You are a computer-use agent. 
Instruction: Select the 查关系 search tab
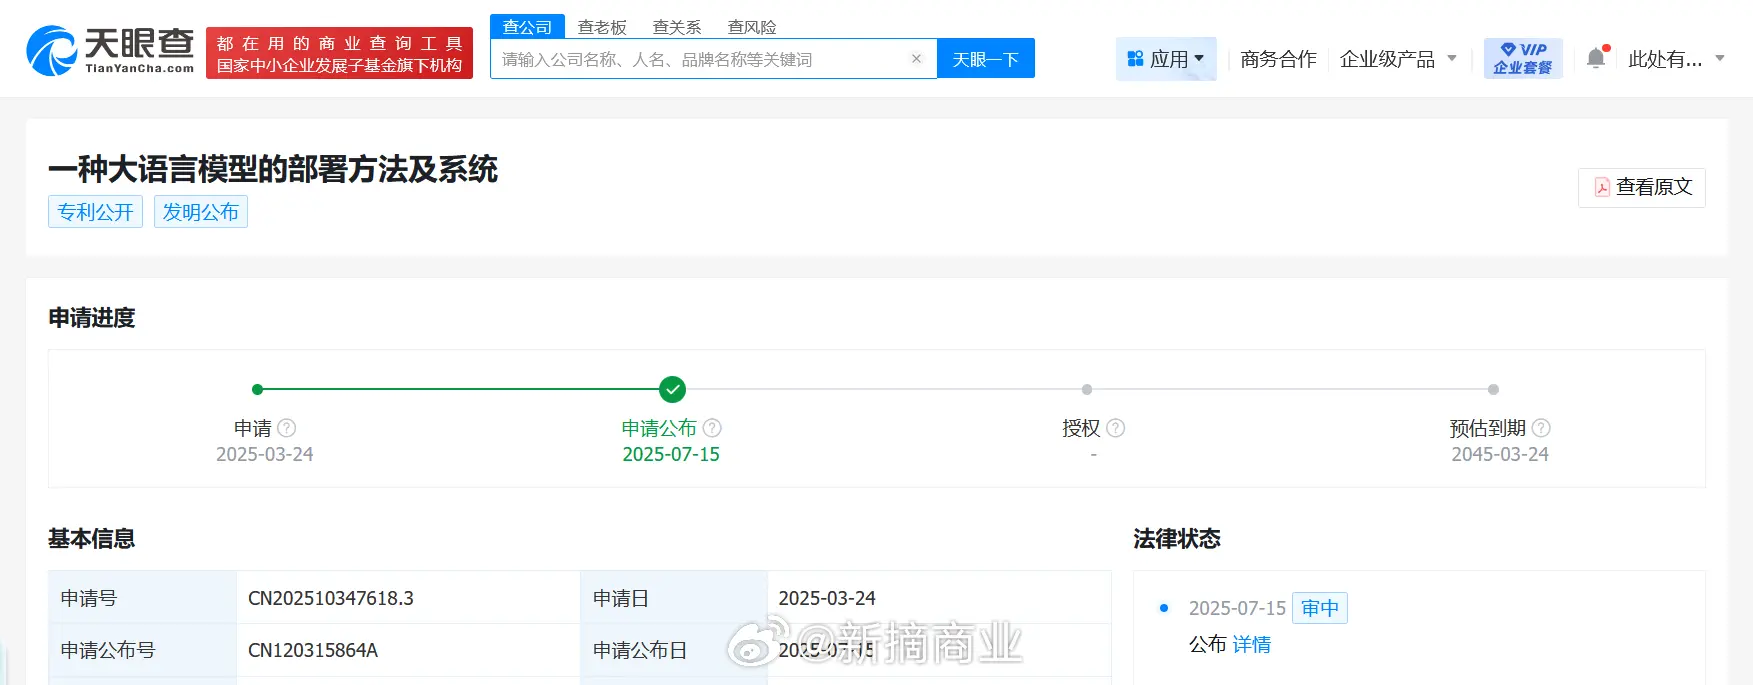click(x=677, y=27)
